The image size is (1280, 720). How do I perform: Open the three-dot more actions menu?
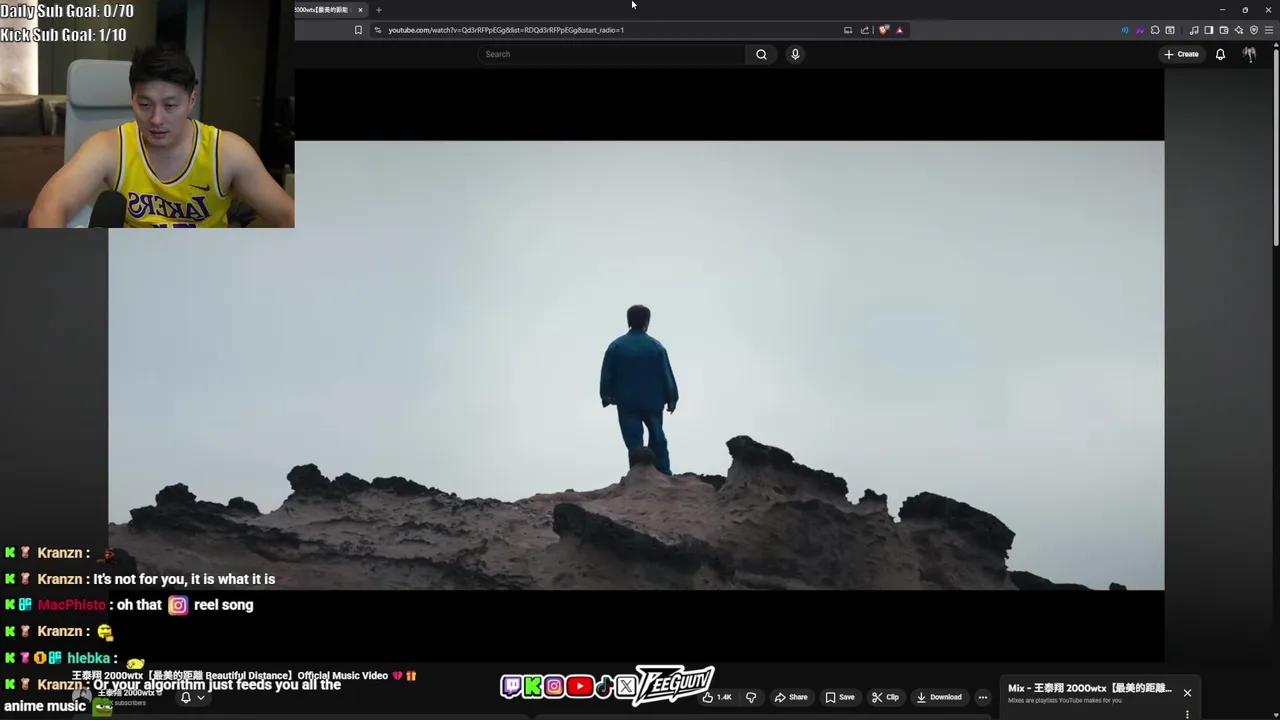(983, 697)
